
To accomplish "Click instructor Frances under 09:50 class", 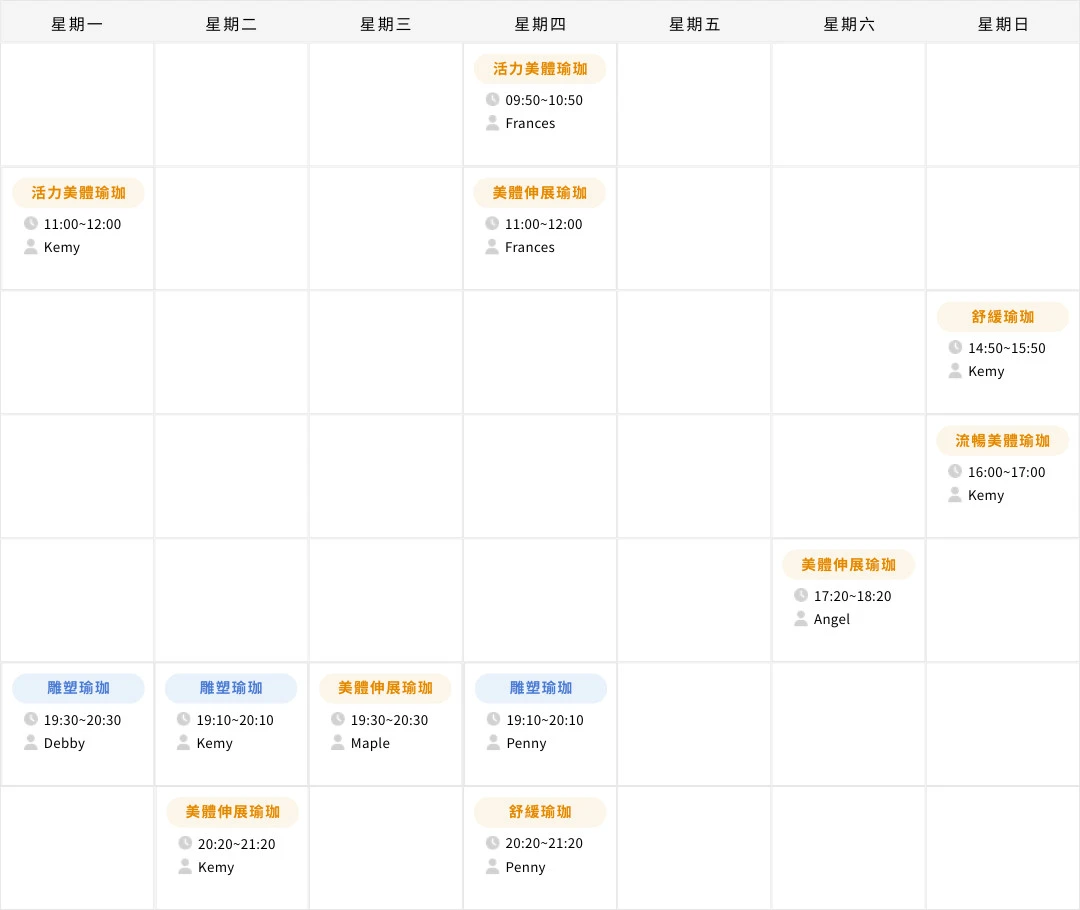I will tap(530, 123).
